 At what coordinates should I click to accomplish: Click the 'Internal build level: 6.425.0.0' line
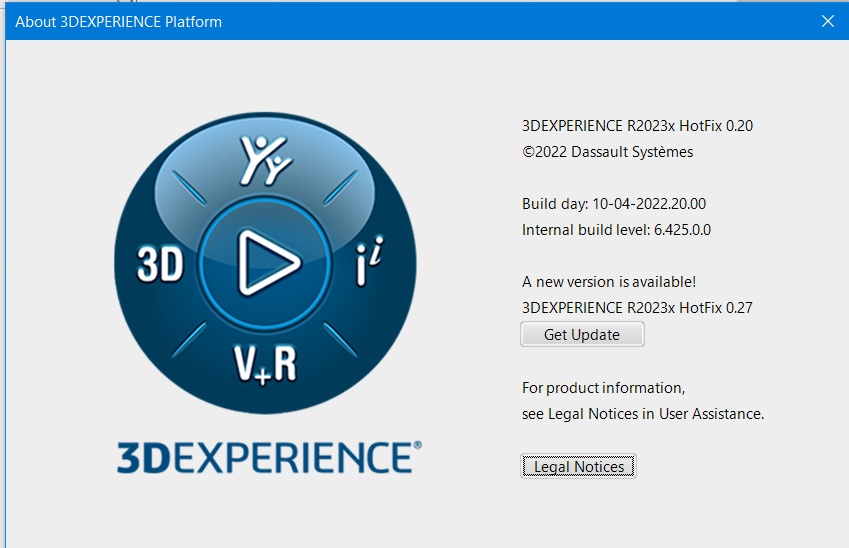(616, 230)
